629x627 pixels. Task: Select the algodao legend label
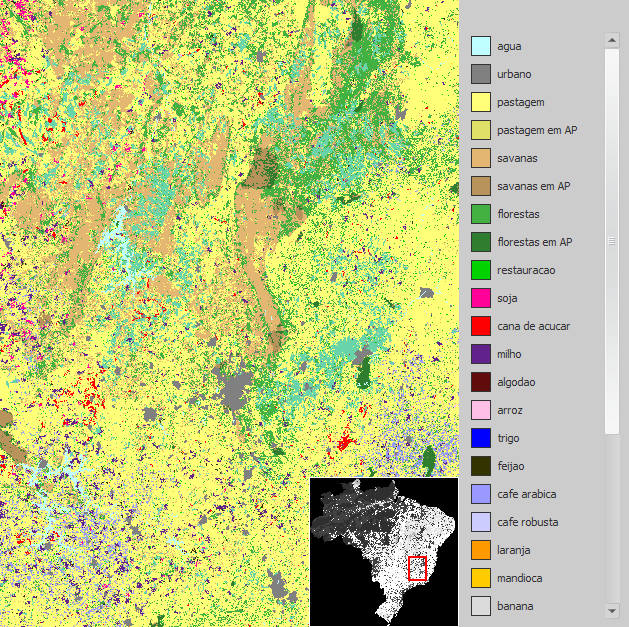click(517, 382)
